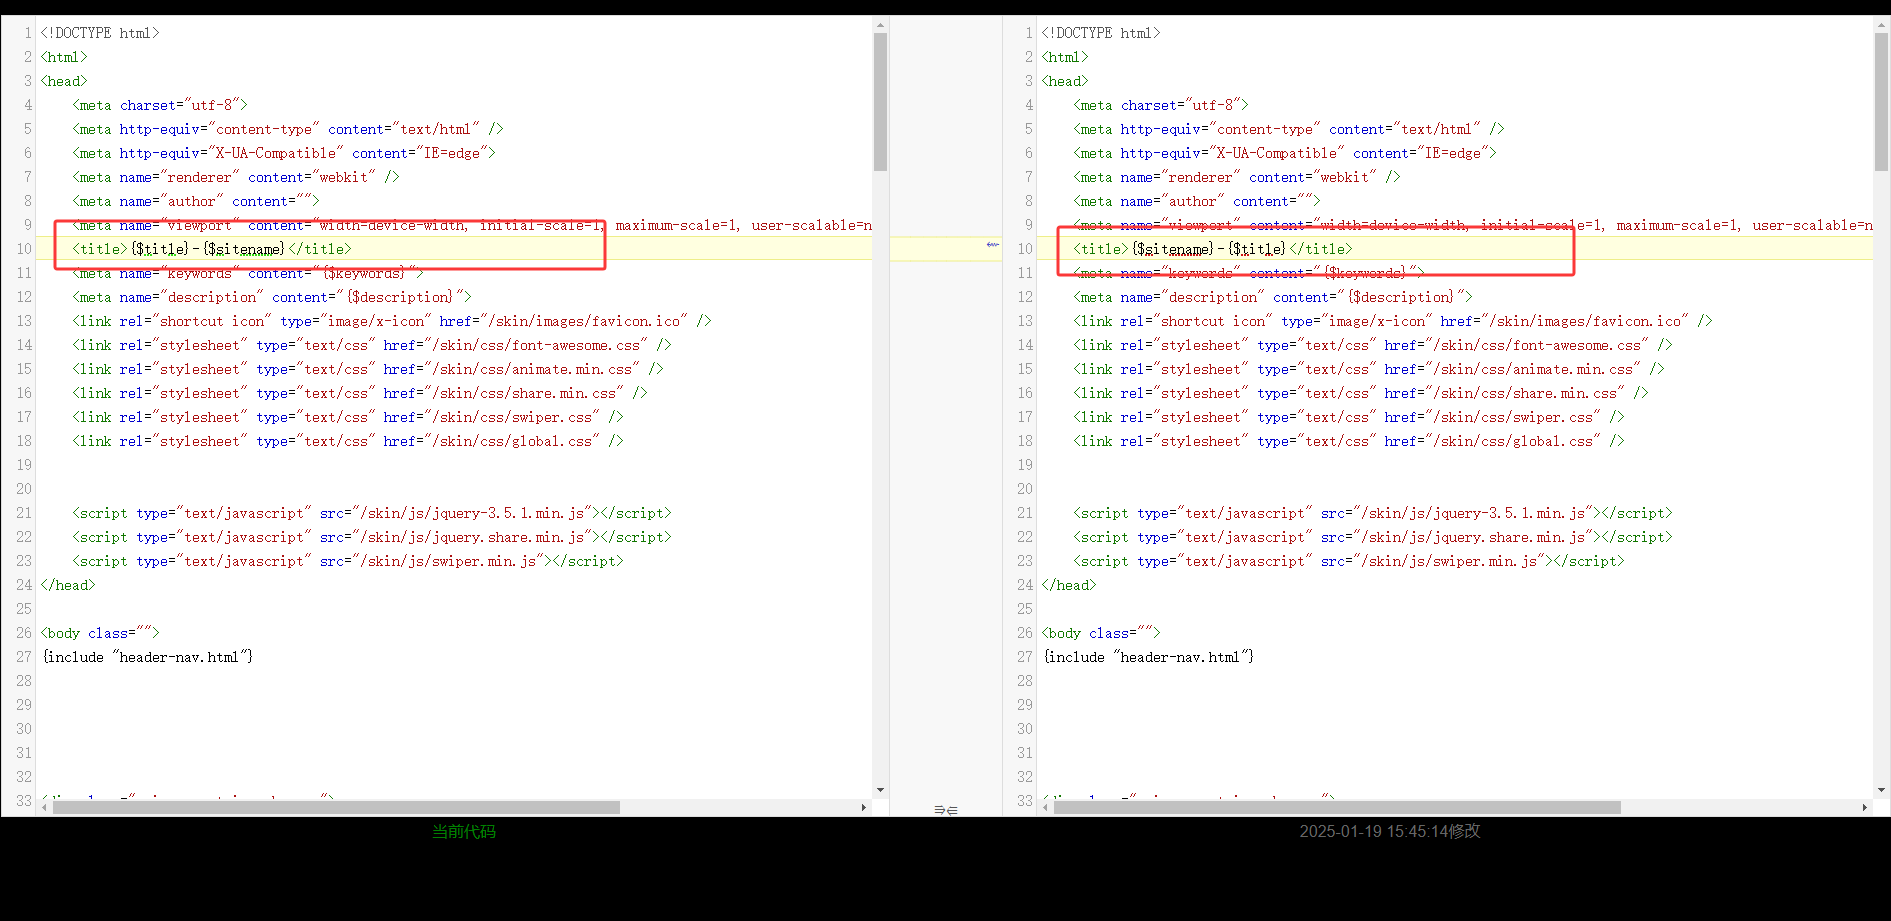
Task: Click the left pane's vertical scrollbar thumb
Action: (880, 102)
